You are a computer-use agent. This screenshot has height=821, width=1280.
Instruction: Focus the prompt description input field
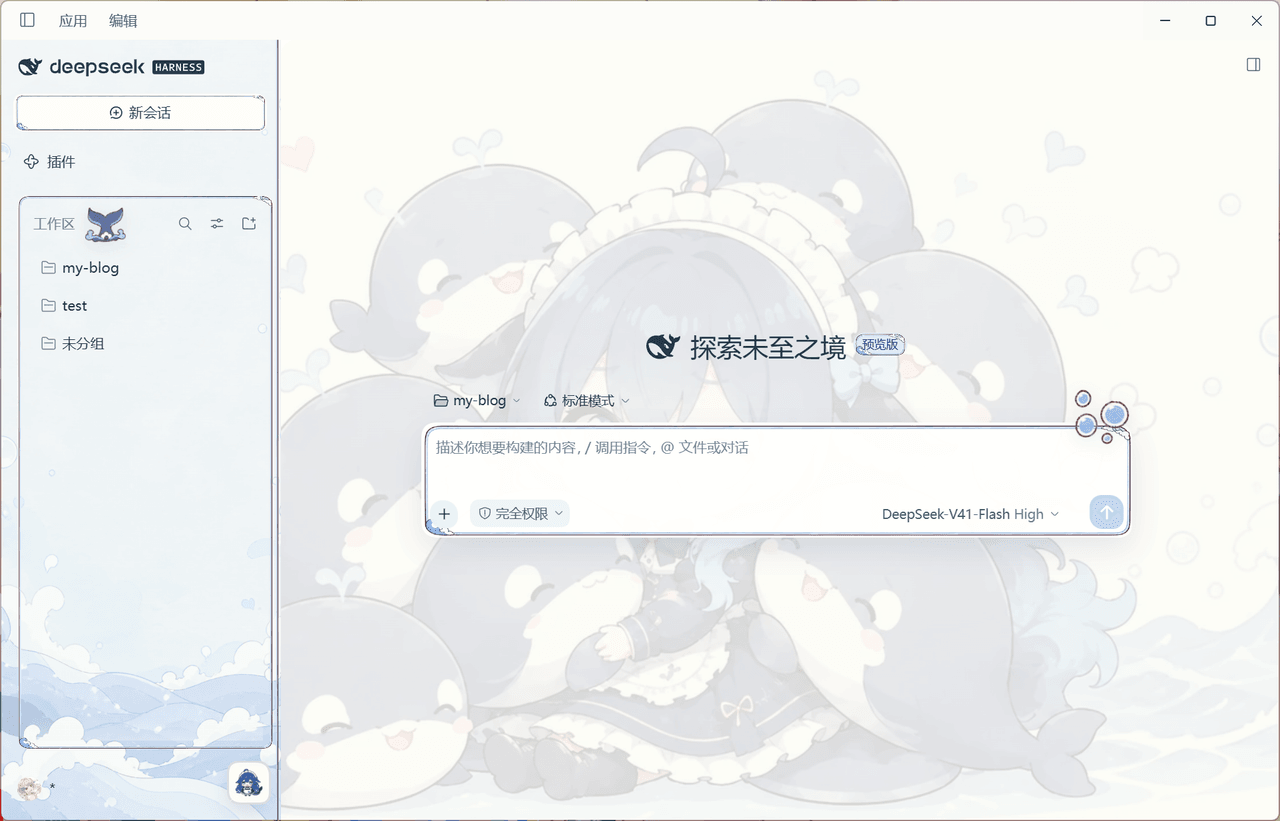[x=777, y=460]
